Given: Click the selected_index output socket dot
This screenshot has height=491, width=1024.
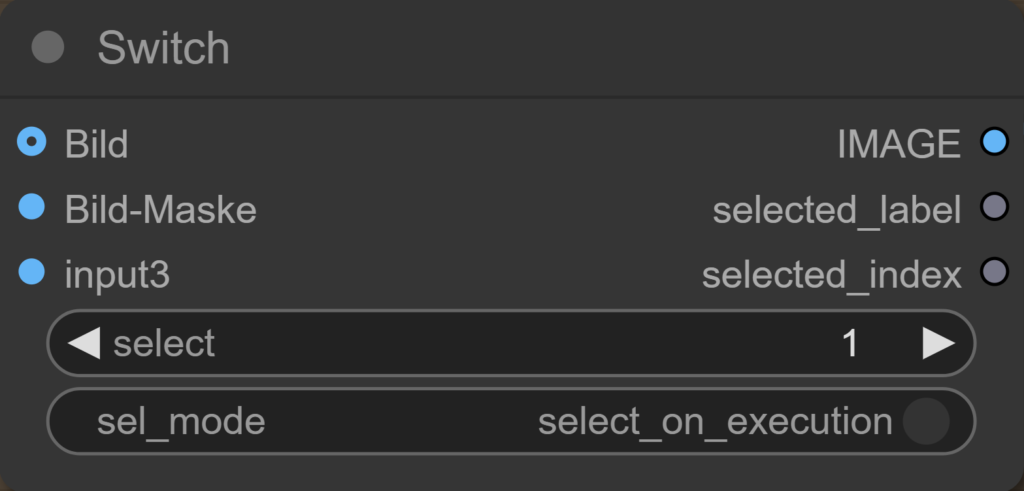Looking at the screenshot, I should [993, 272].
